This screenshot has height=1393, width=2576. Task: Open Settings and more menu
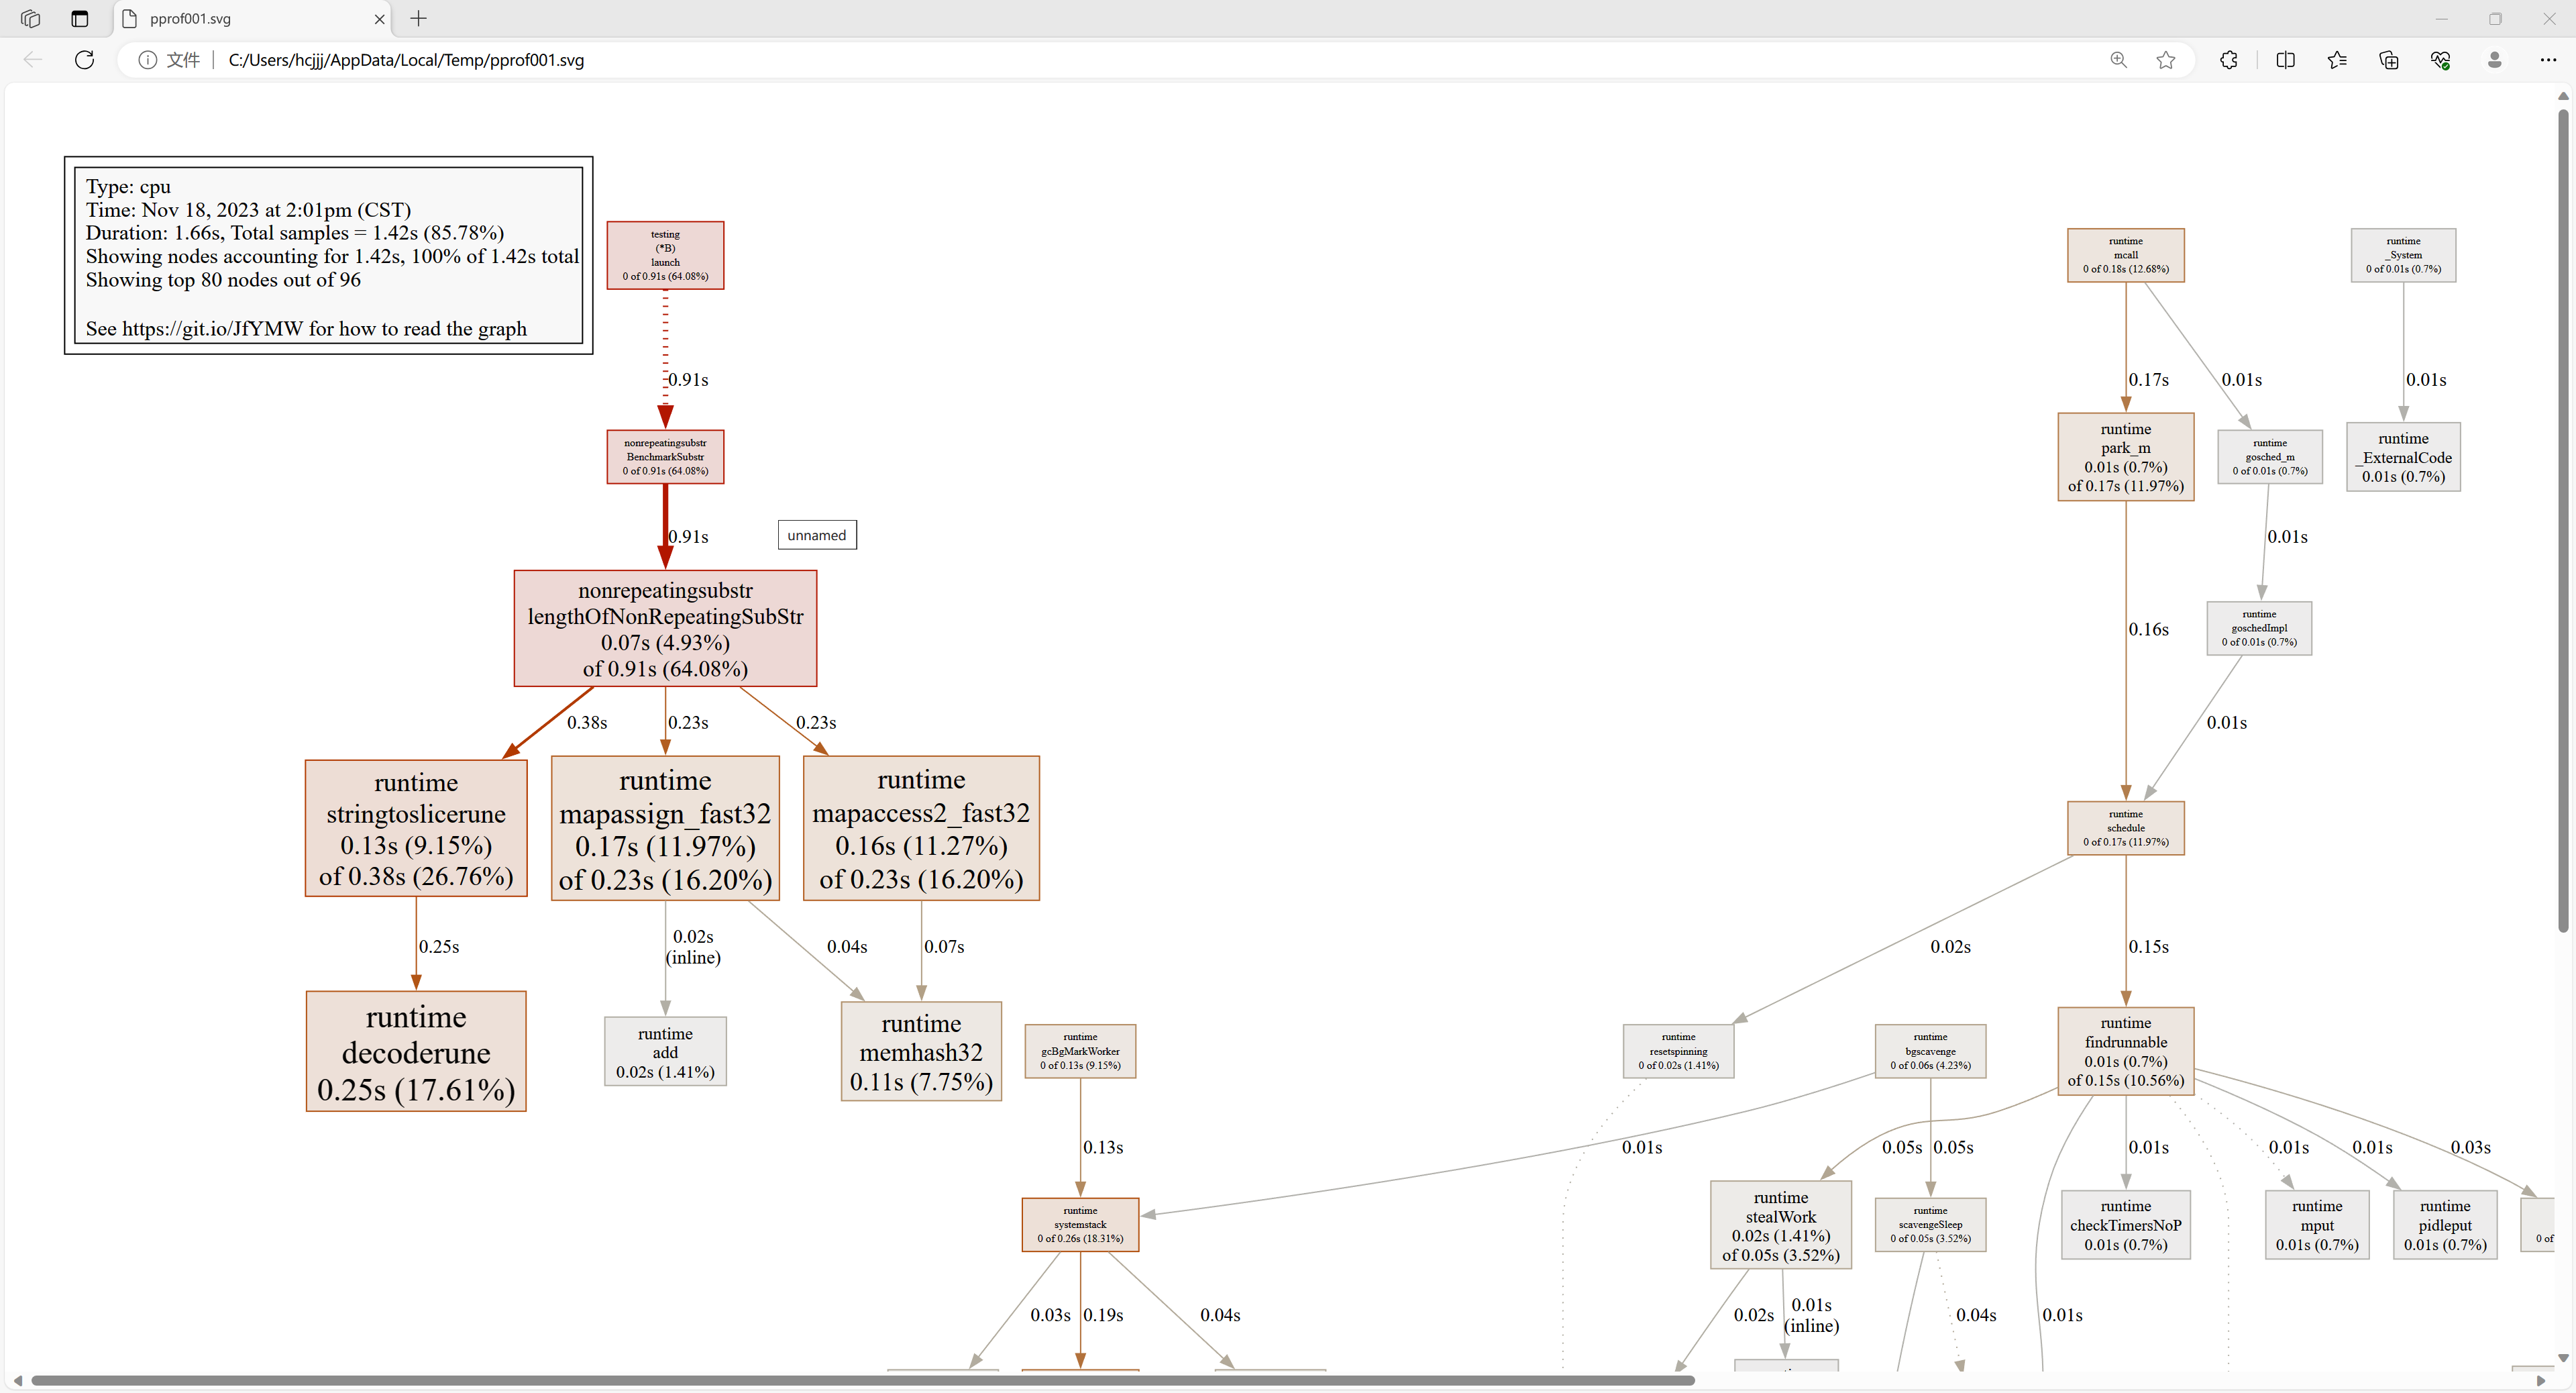pyautogui.click(x=2547, y=60)
